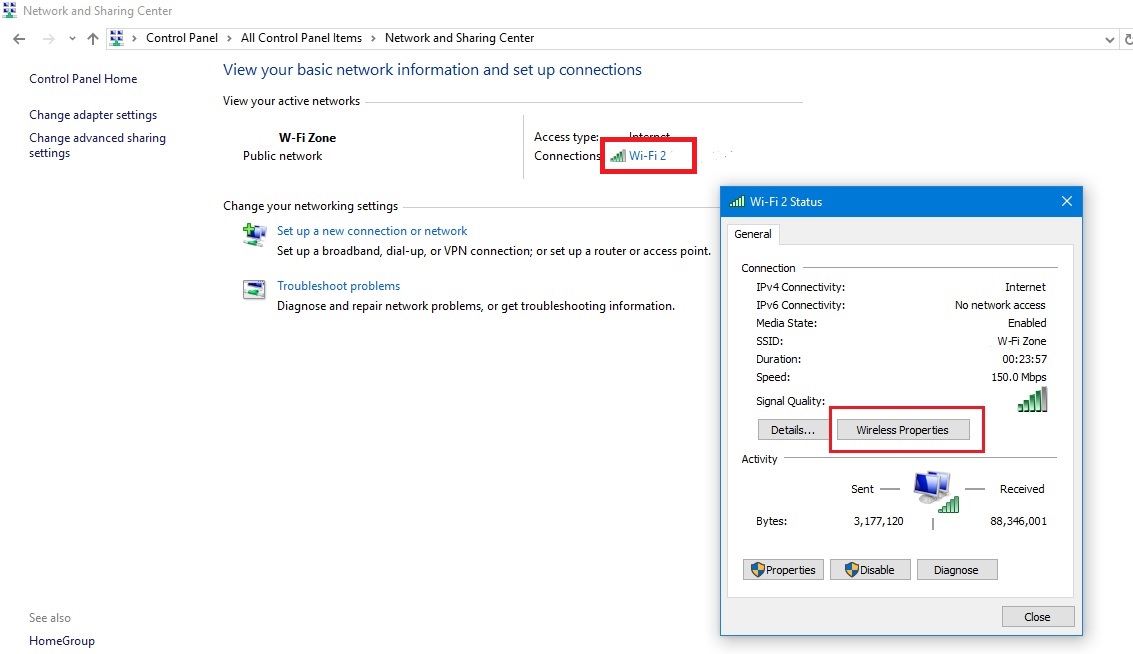The height and width of the screenshot is (654, 1133).
Task: Open Change adapter settings
Action: (x=93, y=115)
